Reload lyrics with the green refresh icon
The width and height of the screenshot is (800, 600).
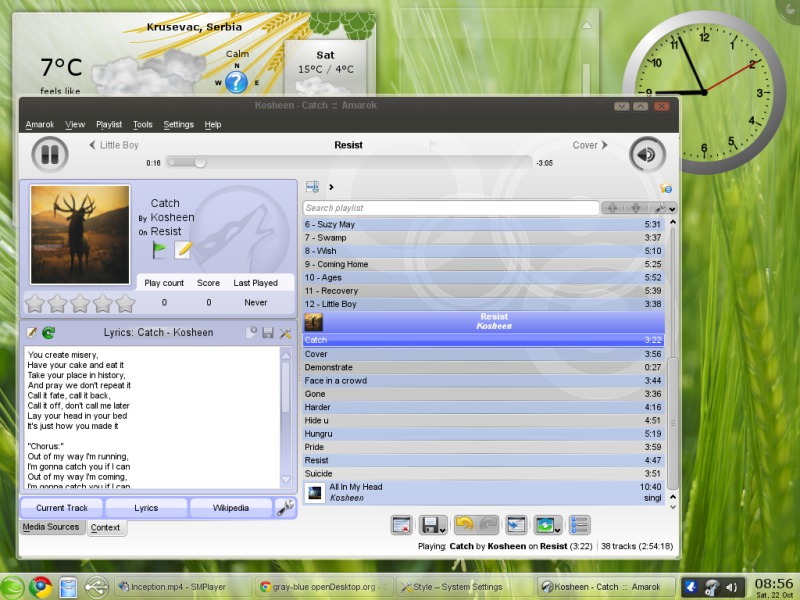tap(48, 333)
